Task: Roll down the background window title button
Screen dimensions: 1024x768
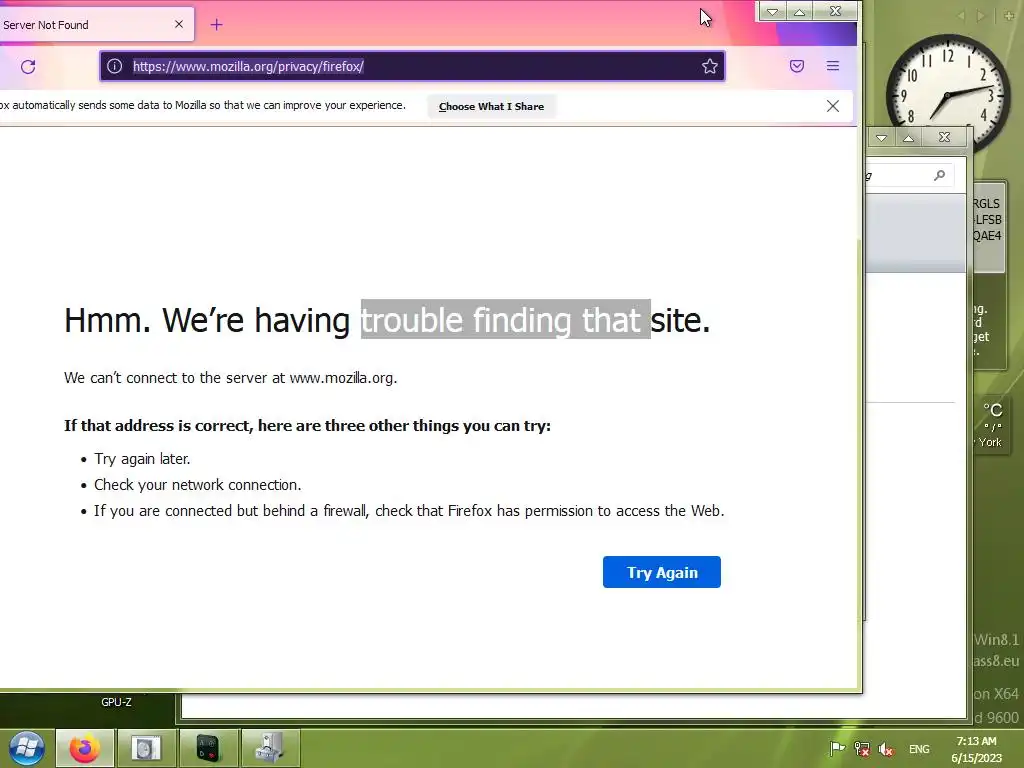Action: [882, 137]
